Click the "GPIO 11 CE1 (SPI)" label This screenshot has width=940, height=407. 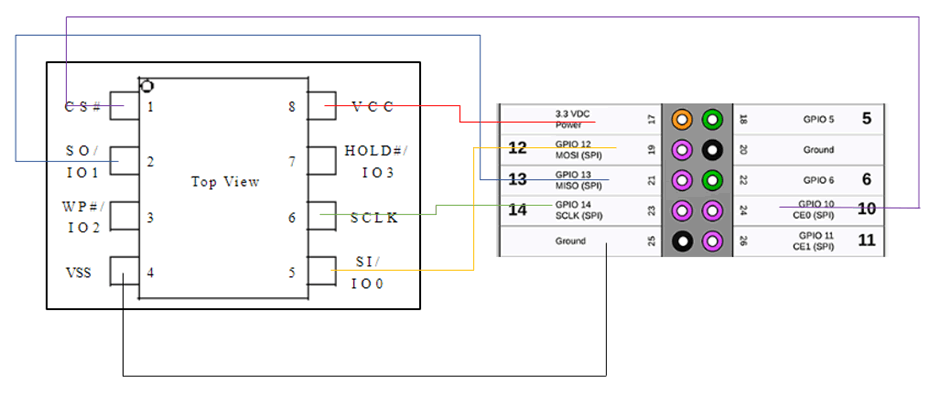(x=816, y=241)
